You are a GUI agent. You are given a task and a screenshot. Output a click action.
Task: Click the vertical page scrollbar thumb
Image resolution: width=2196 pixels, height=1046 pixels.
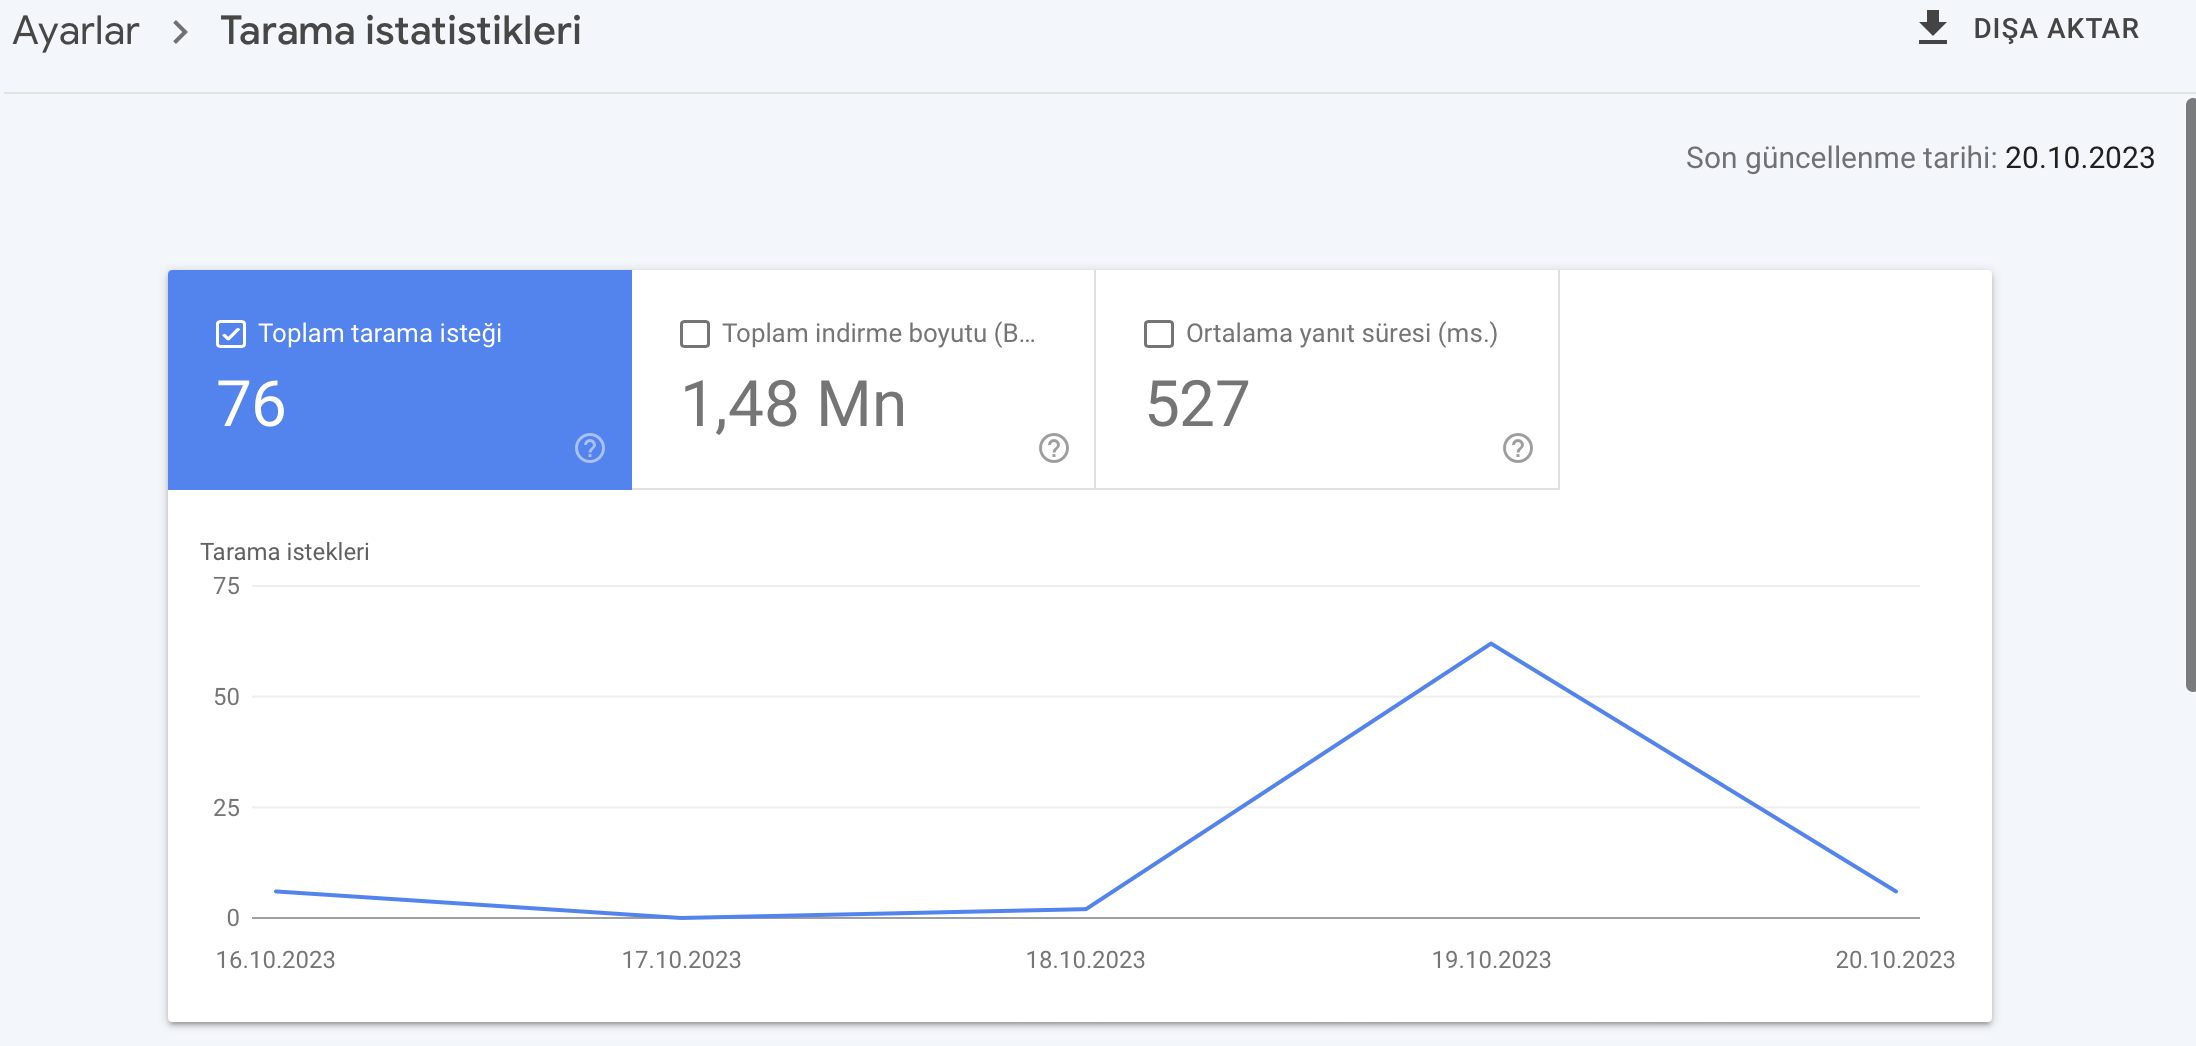pyautogui.click(x=2190, y=395)
